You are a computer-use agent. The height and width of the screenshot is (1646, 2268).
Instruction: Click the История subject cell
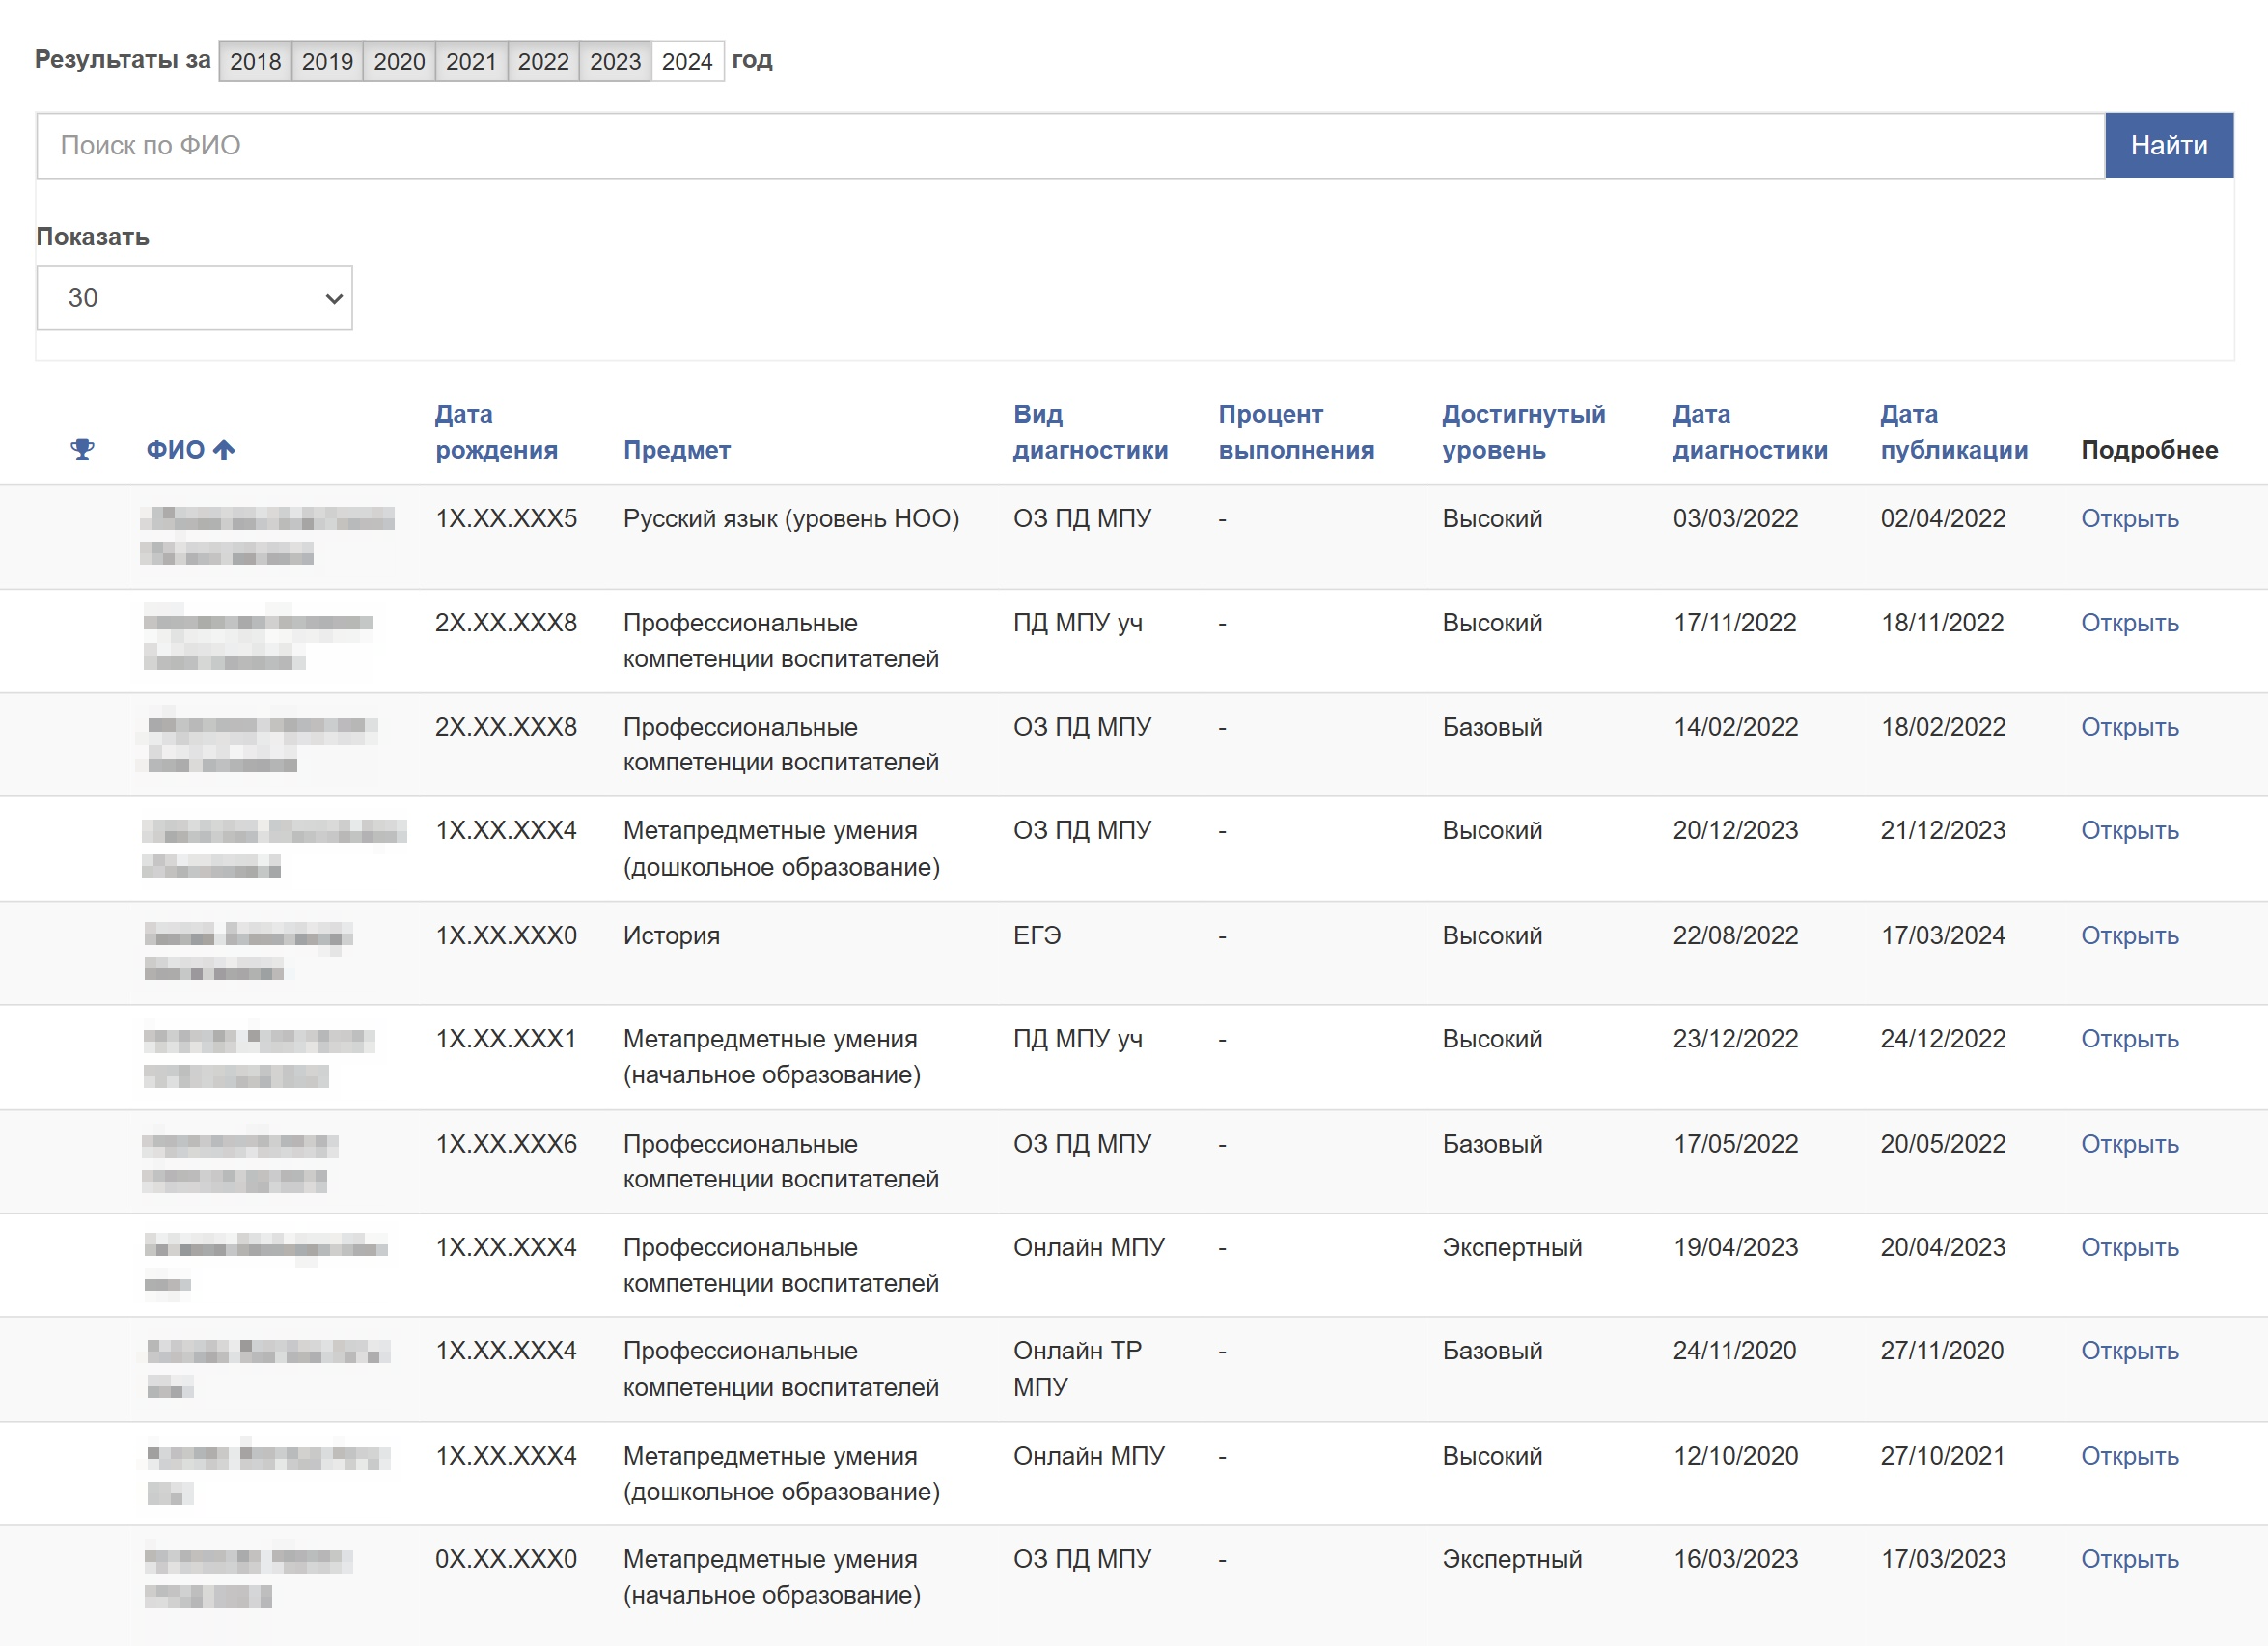pyautogui.click(x=671, y=936)
